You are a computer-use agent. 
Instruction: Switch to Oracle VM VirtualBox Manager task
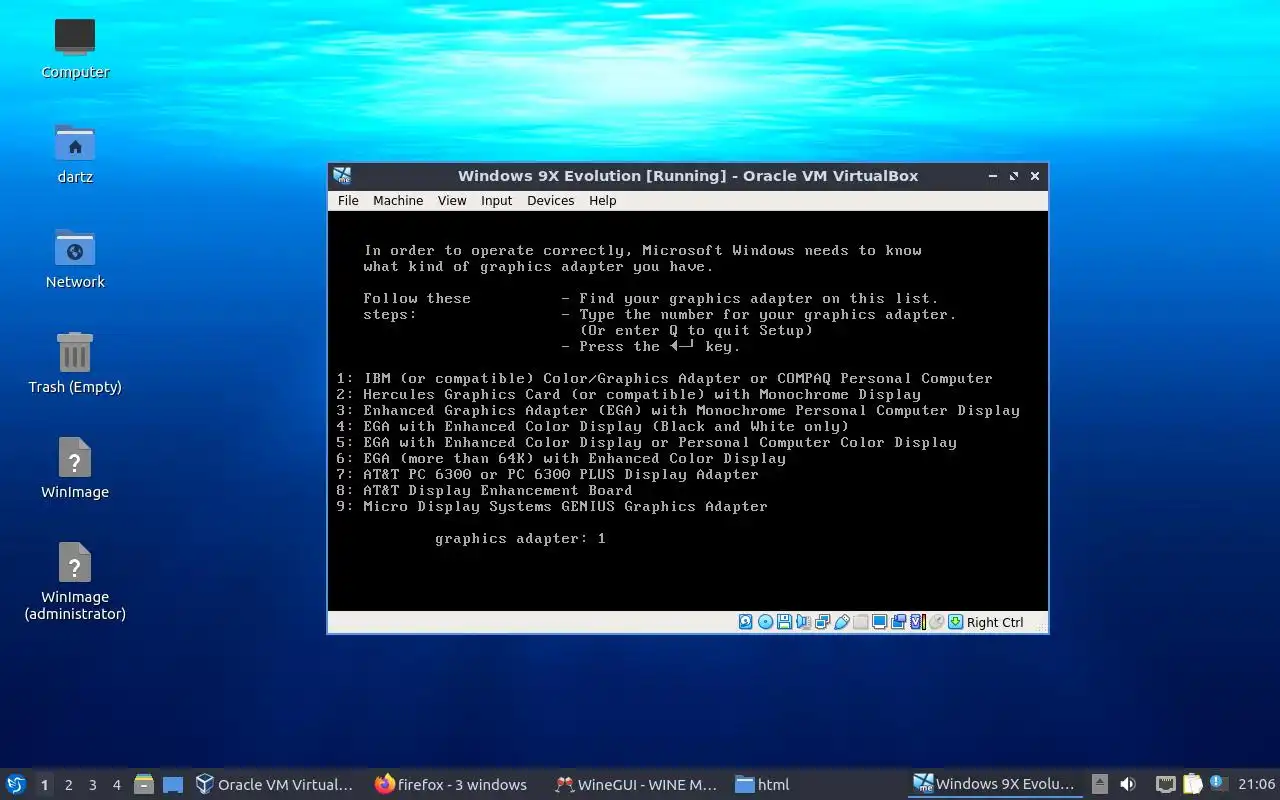(275, 785)
